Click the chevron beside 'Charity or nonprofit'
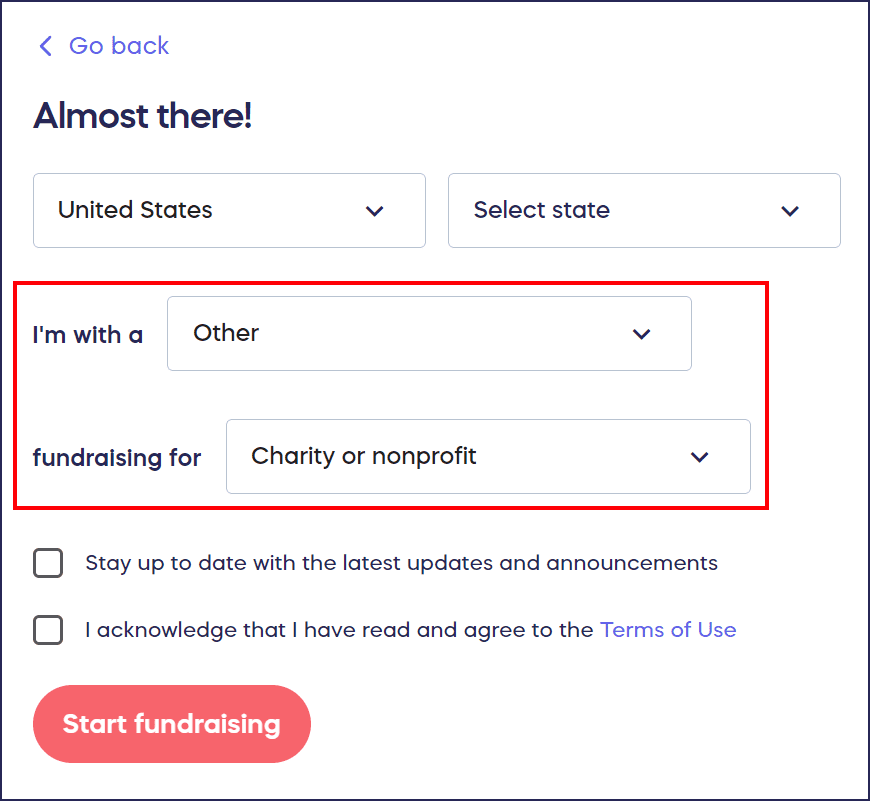Screen dimensions: 870x801 coord(700,457)
